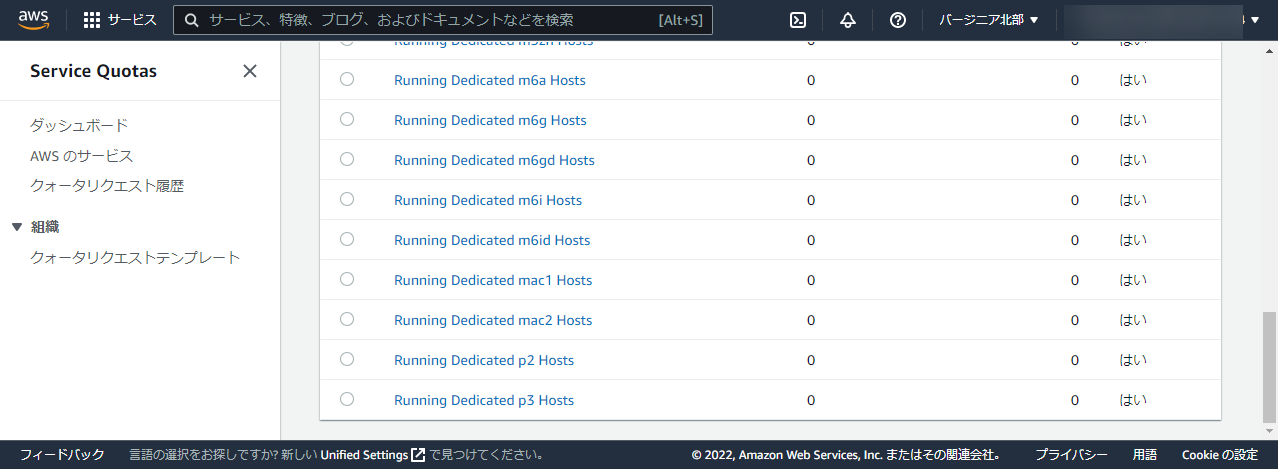Screen dimensions: 1278x469
Task: Select the Running Dedicated mac1 Hosts radio button
Action: [347, 279]
